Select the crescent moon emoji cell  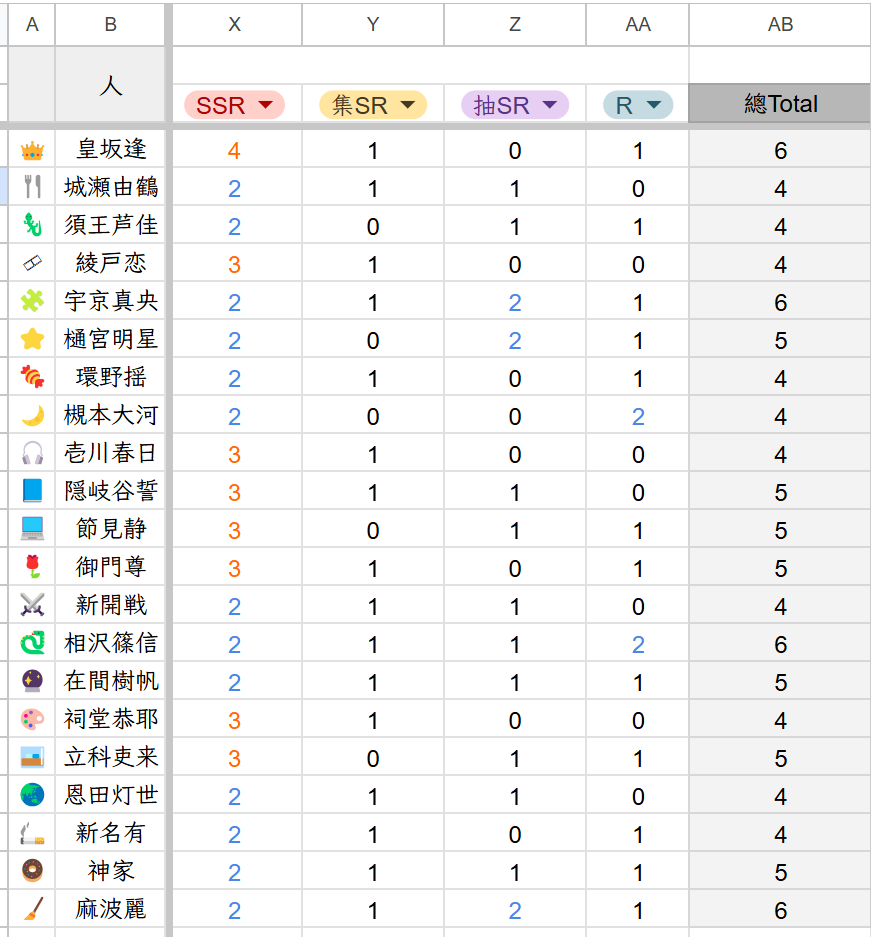point(32,415)
